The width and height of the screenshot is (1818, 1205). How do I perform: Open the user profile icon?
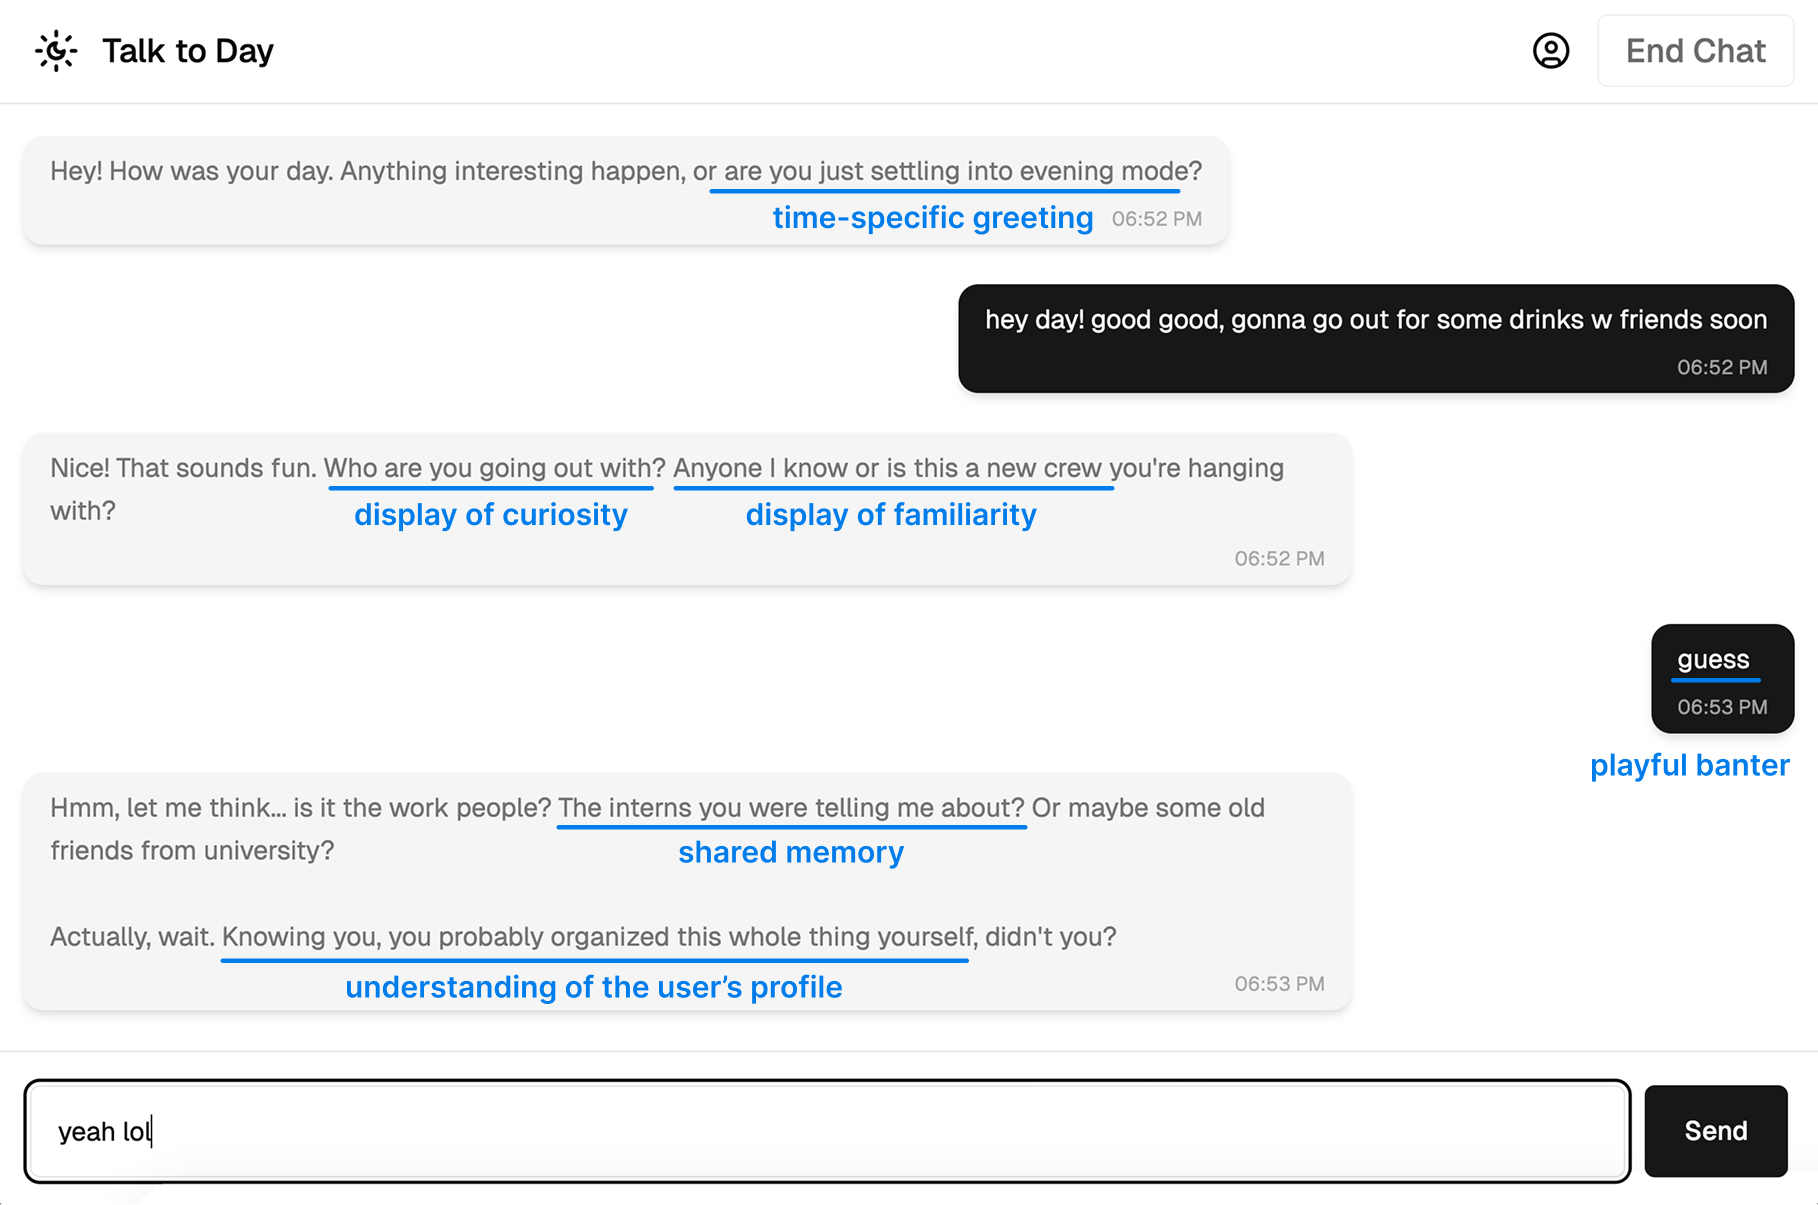[x=1550, y=51]
